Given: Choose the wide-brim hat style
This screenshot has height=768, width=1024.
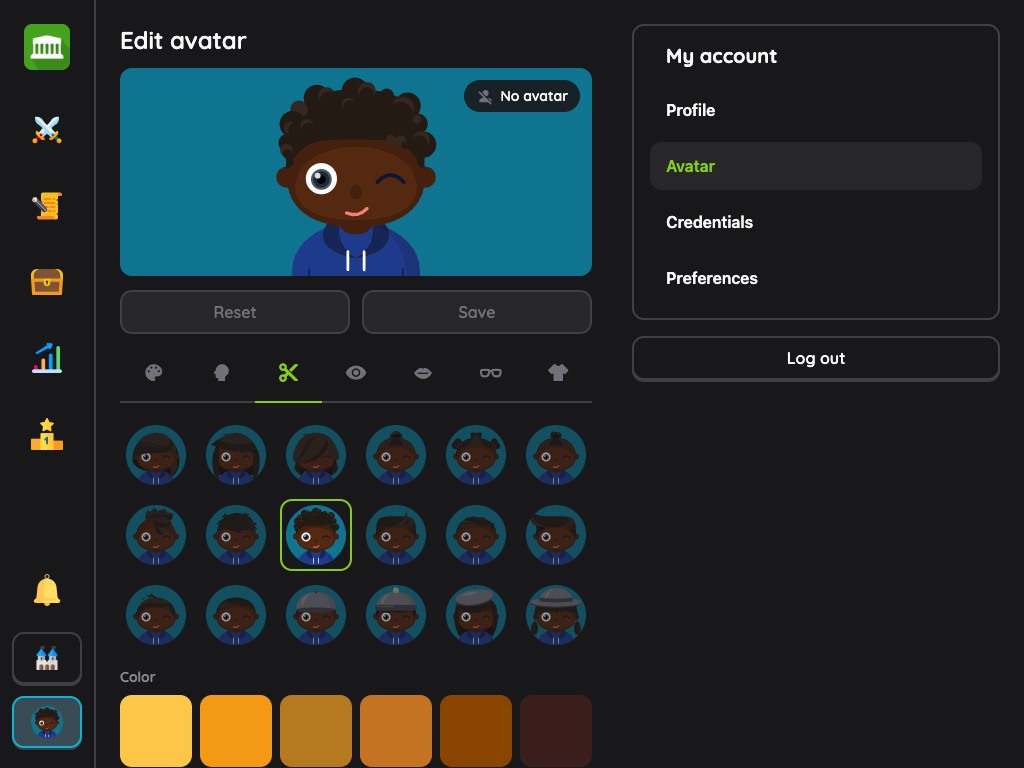Looking at the screenshot, I should [x=556, y=615].
